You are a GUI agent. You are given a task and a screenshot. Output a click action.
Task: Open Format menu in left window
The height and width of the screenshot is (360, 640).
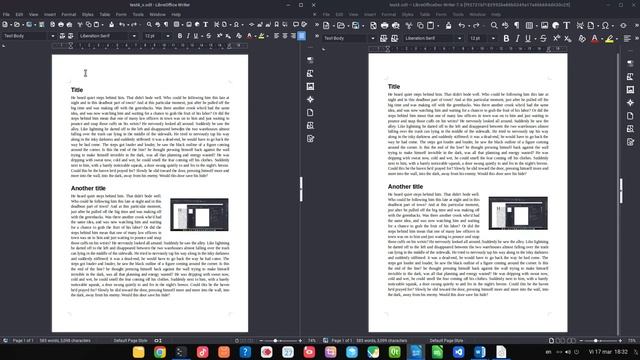tap(69, 14)
